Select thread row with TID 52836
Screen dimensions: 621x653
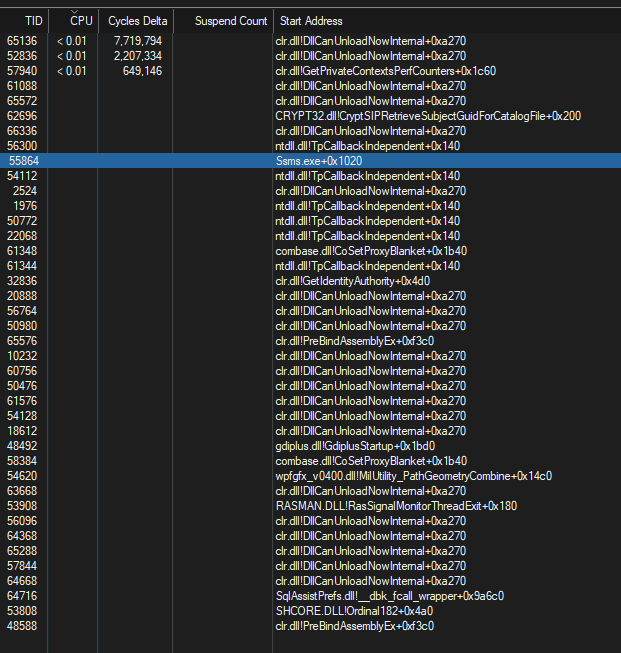[x=310, y=56]
